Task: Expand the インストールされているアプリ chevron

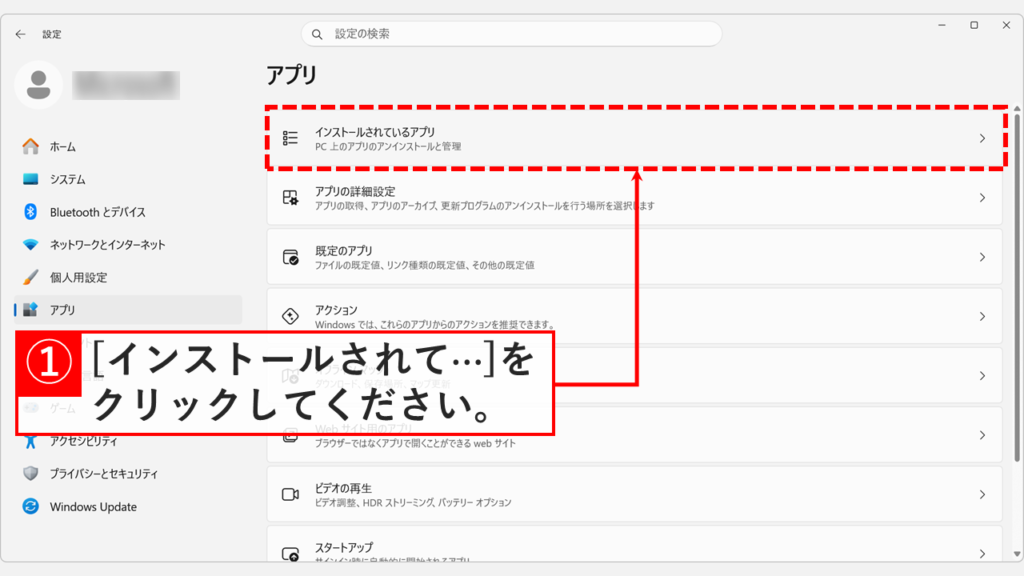Action: tap(982, 138)
